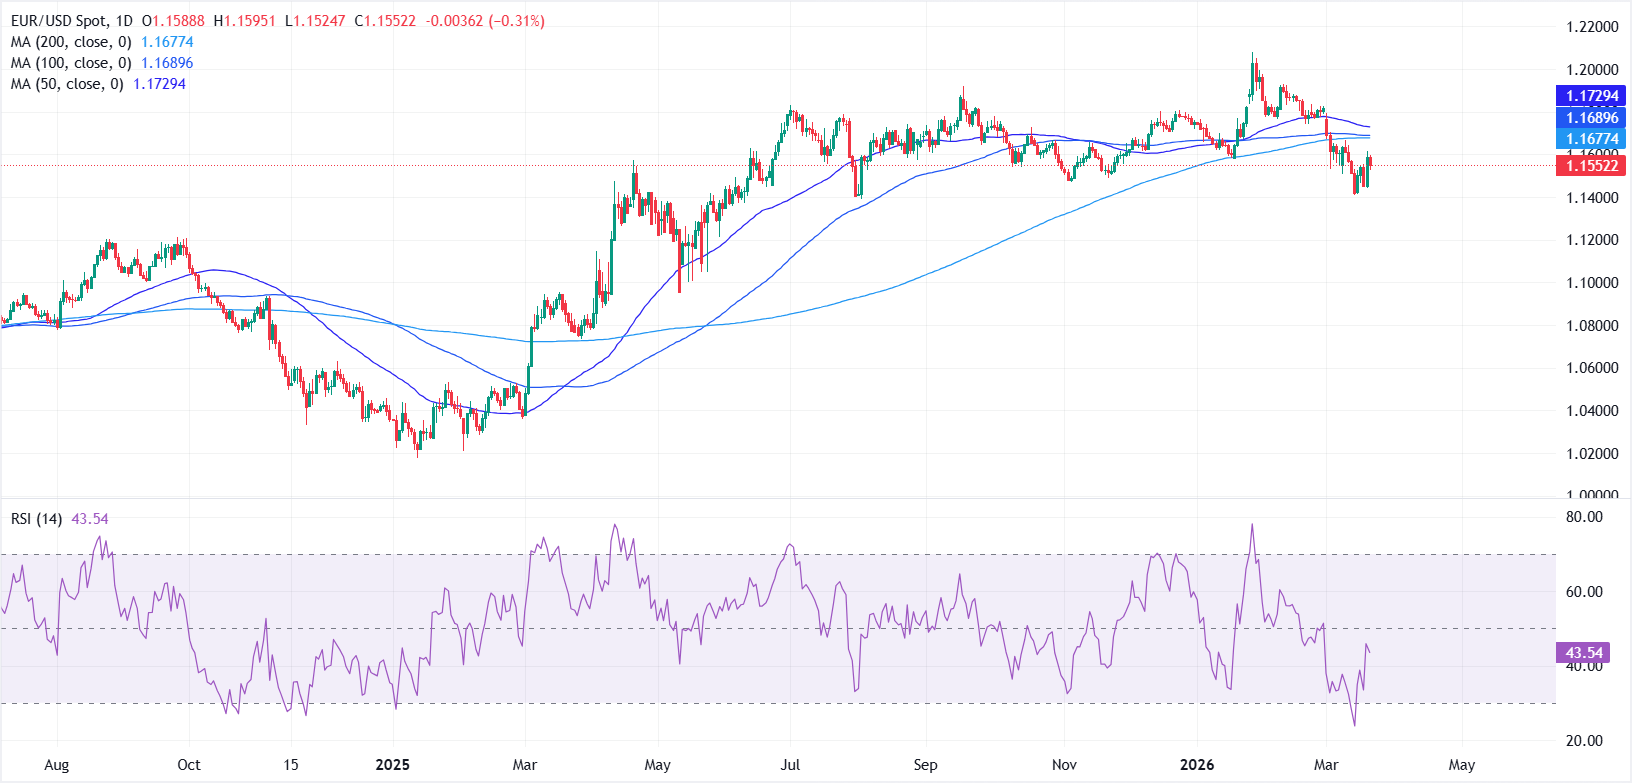Click the 1.08000 price scale label
This screenshot has width=1632, height=783.
click(1592, 326)
